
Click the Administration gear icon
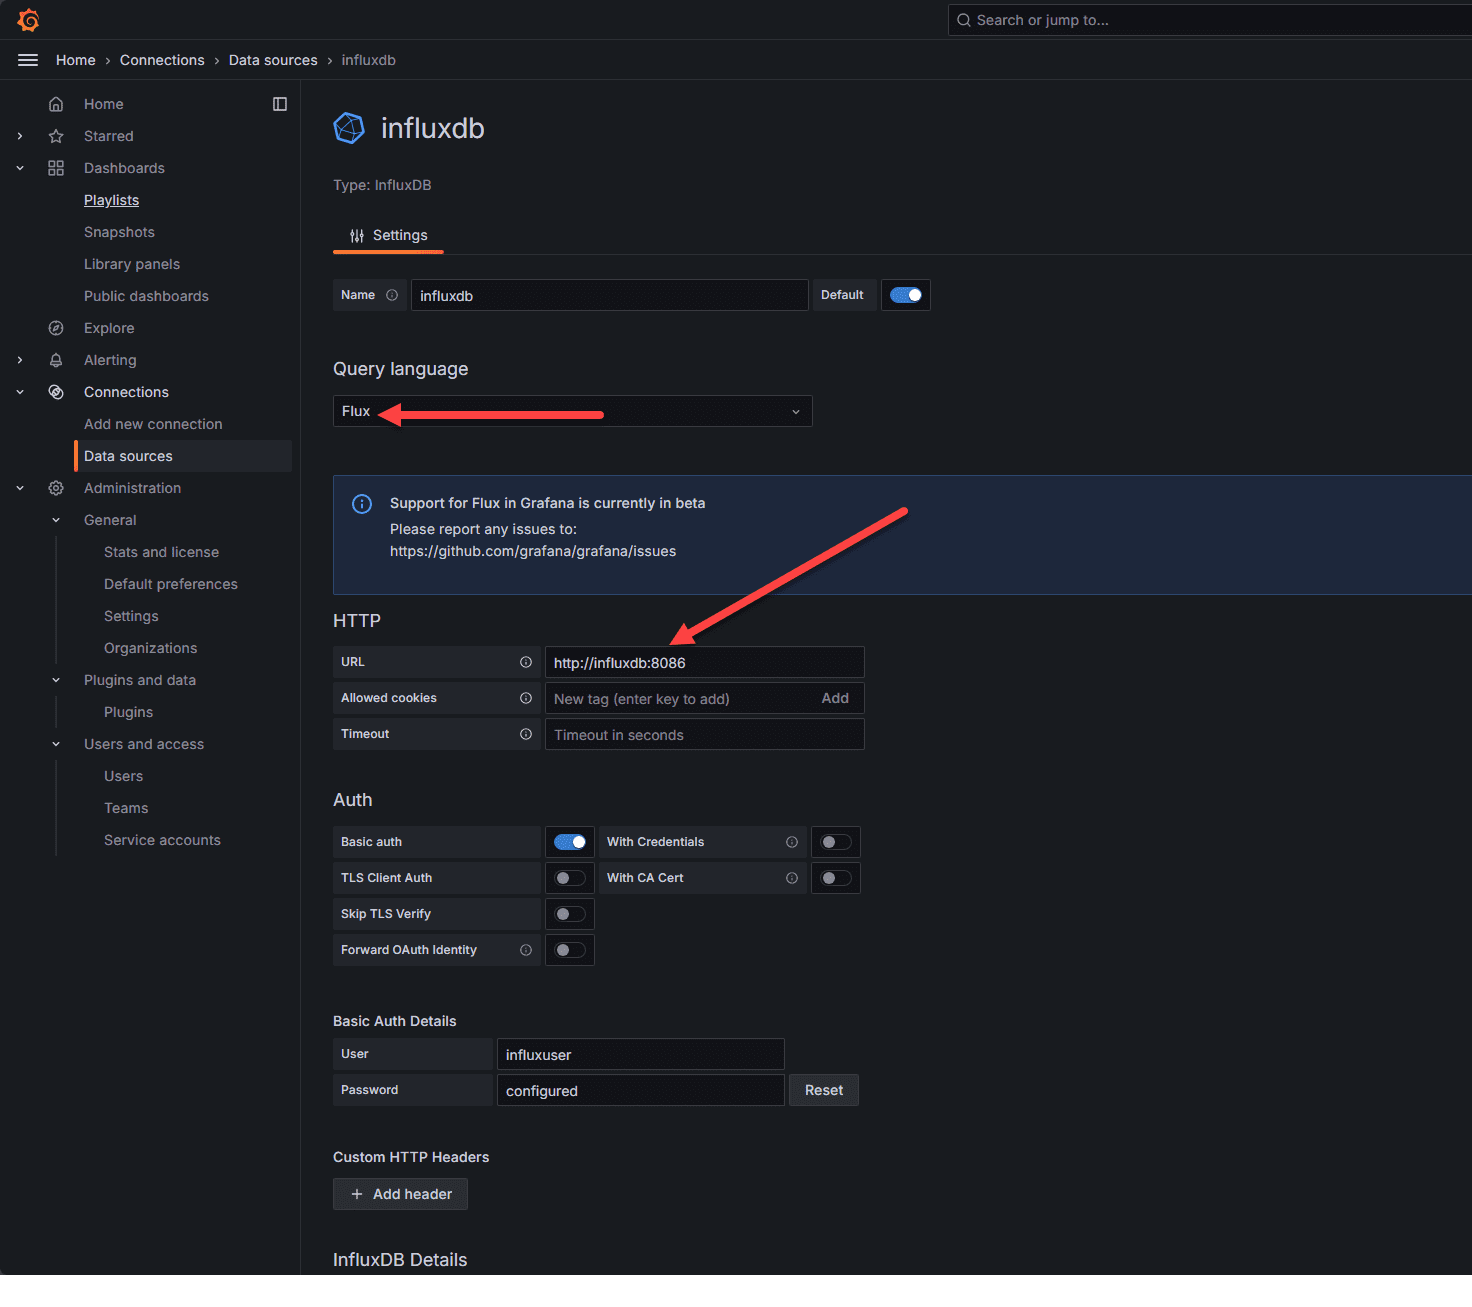[x=56, y=488]
